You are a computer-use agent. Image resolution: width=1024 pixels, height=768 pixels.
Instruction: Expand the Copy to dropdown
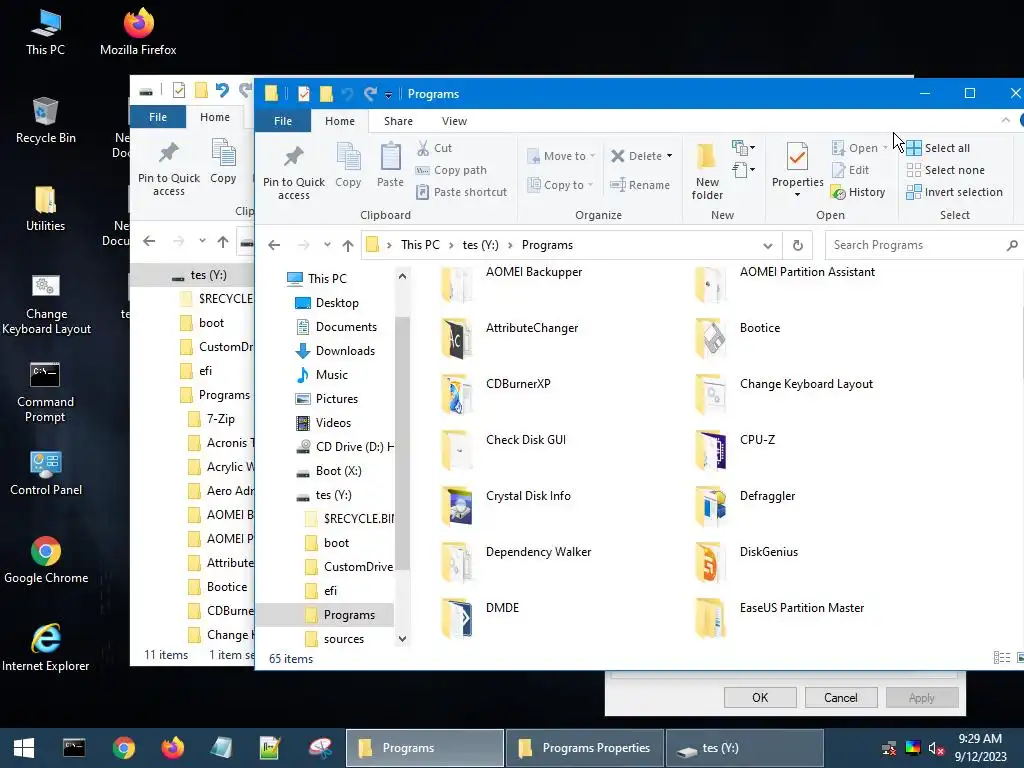(x=590, y=185)
